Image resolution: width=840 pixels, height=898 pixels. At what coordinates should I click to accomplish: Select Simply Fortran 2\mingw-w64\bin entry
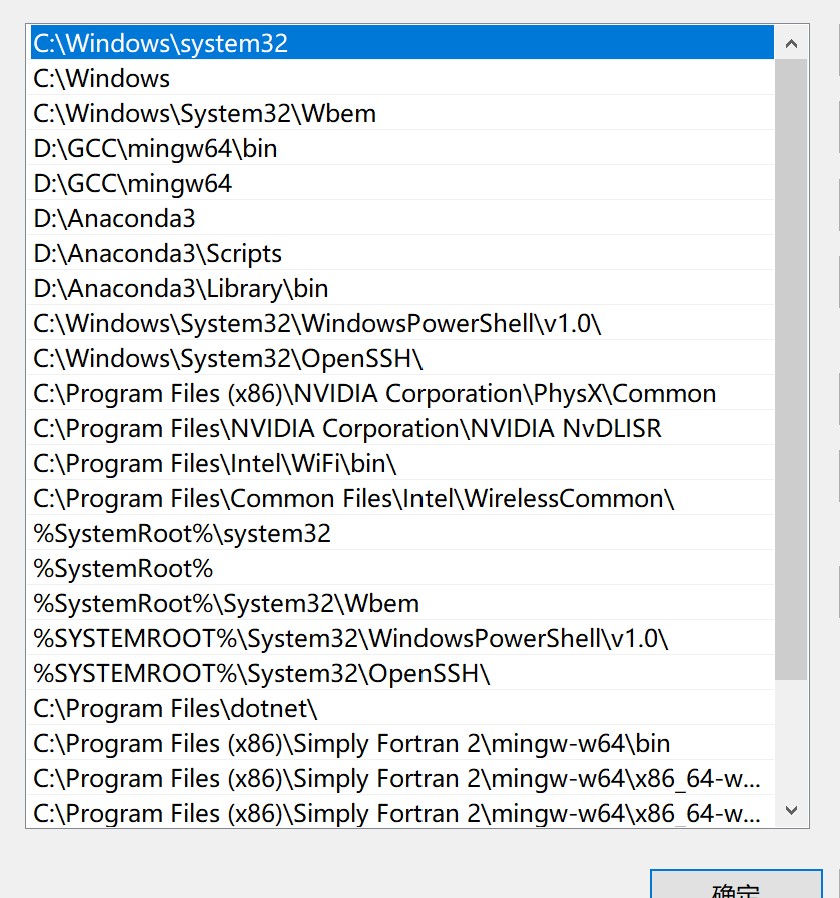(402, 743)
